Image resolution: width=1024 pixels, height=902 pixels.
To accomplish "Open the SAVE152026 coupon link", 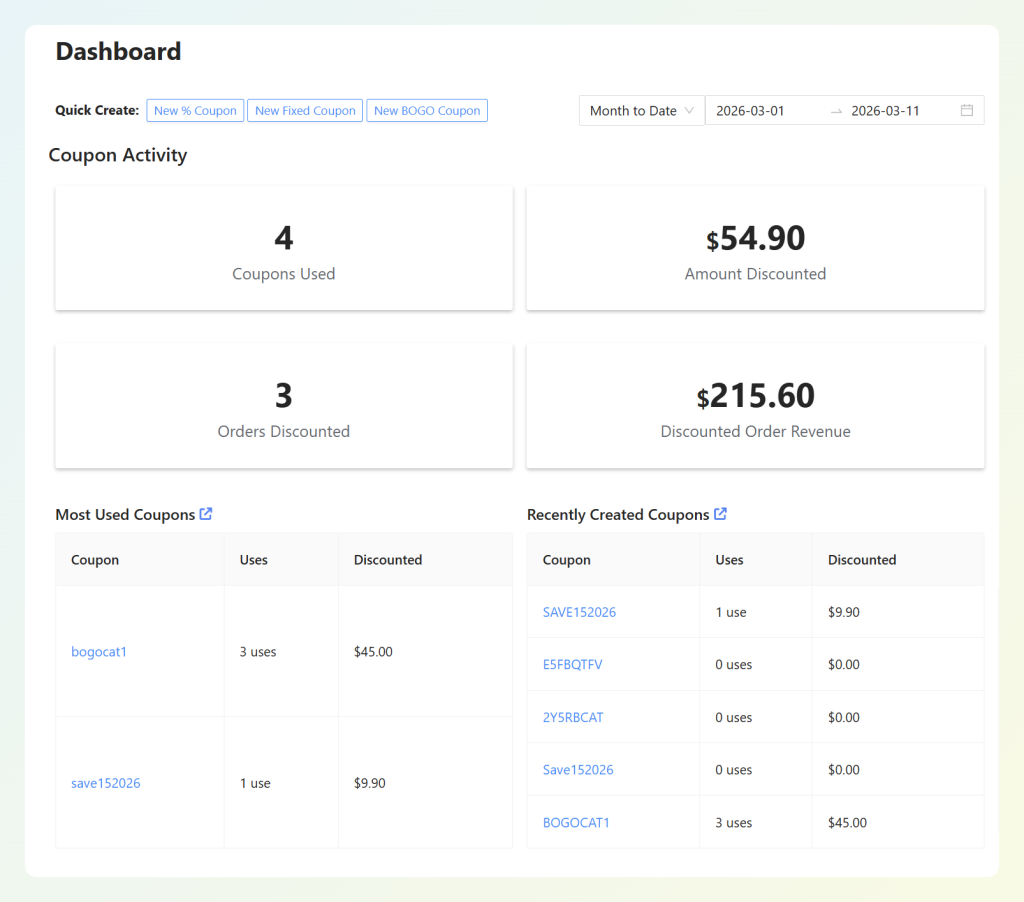I will click(578, 611).
